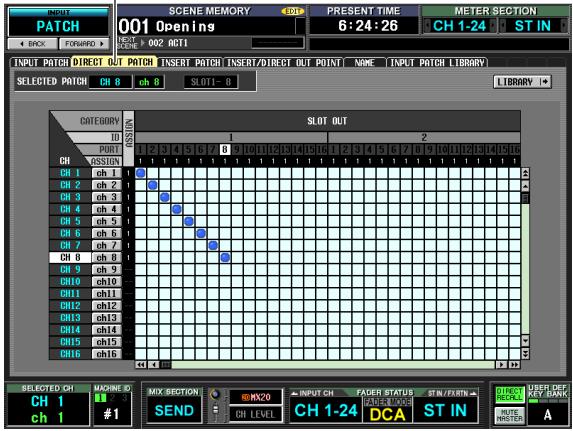This screenshot has width=573, height=431.
Task: Select machine ID 1 indicator
Action: point(100,398)
